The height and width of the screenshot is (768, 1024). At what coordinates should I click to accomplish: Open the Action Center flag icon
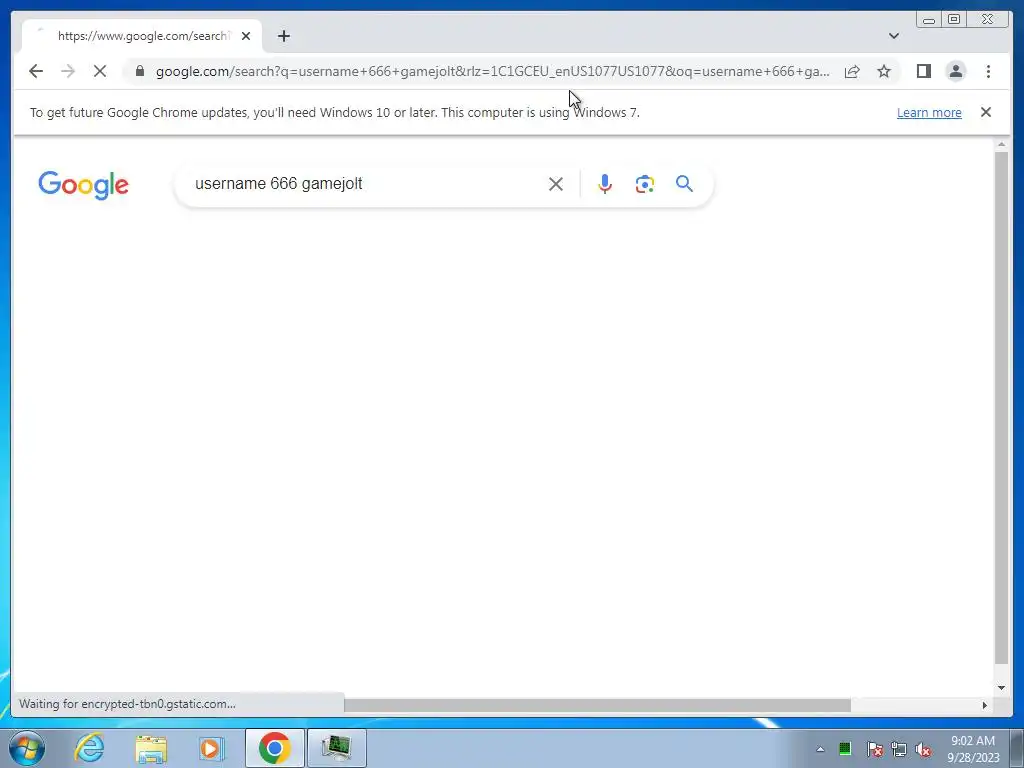pos(875,749)
